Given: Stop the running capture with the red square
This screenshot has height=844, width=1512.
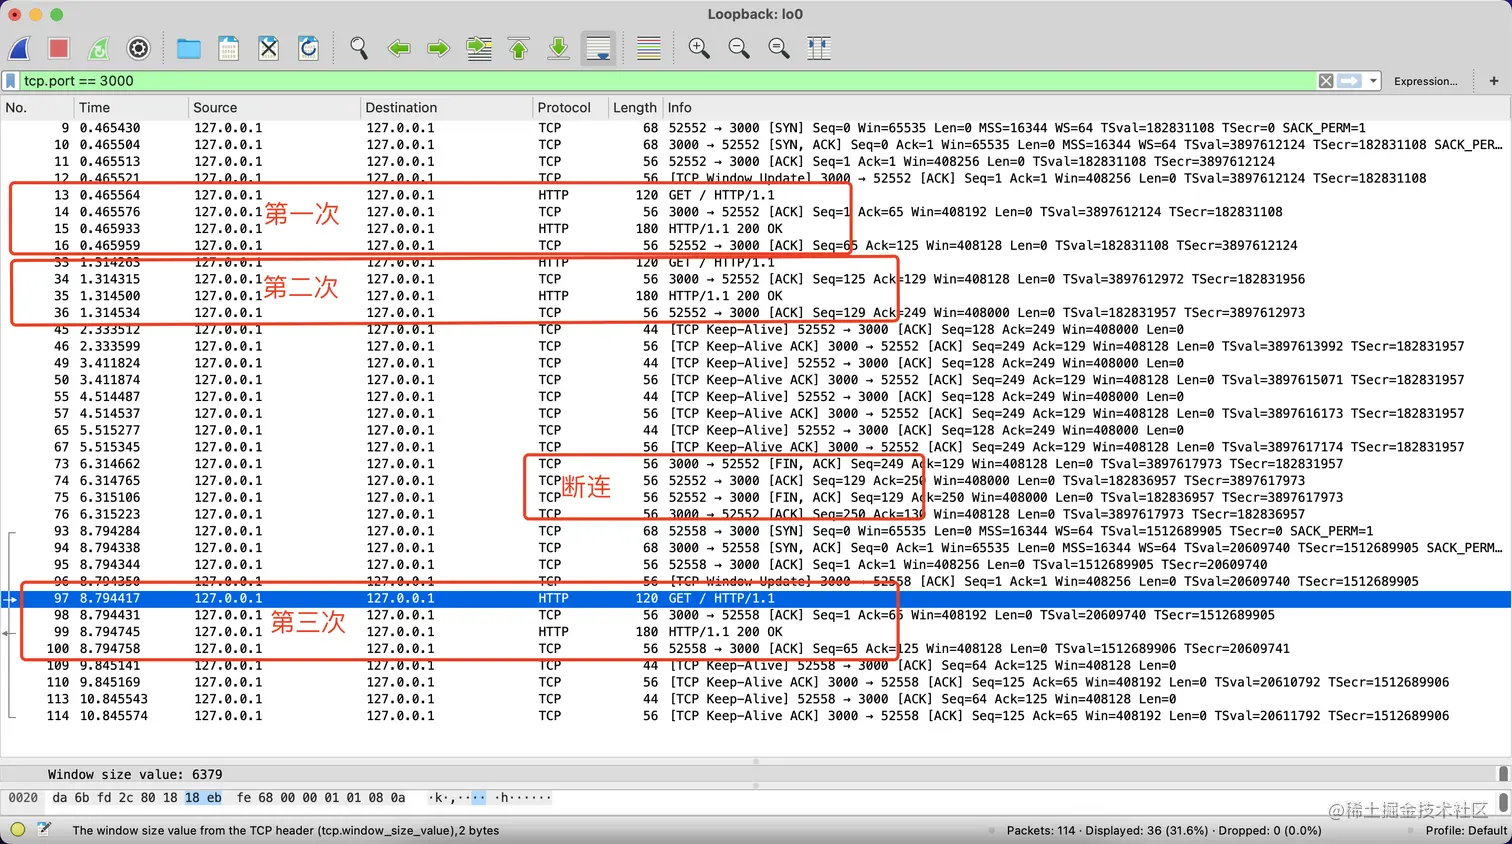Looking at the screenshot, I should click(x=59, y=48).
